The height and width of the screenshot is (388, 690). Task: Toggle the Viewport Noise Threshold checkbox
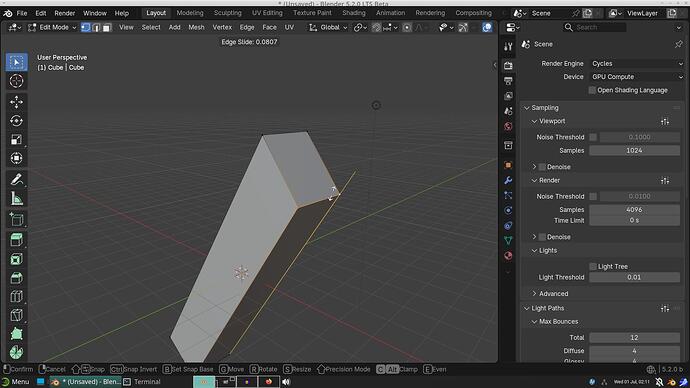pos(593,137)
